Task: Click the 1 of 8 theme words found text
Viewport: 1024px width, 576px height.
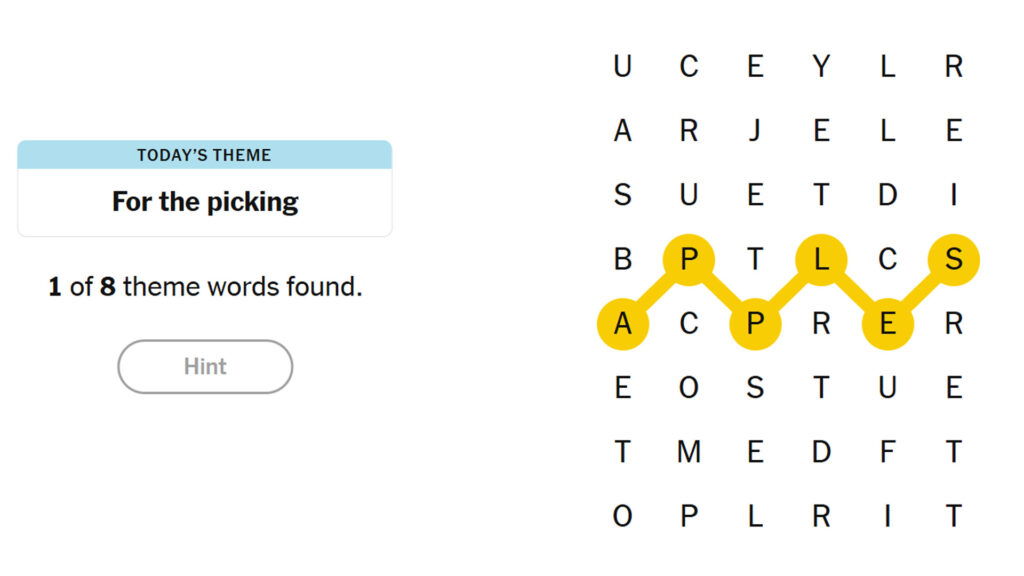Action: pos(204,287)
